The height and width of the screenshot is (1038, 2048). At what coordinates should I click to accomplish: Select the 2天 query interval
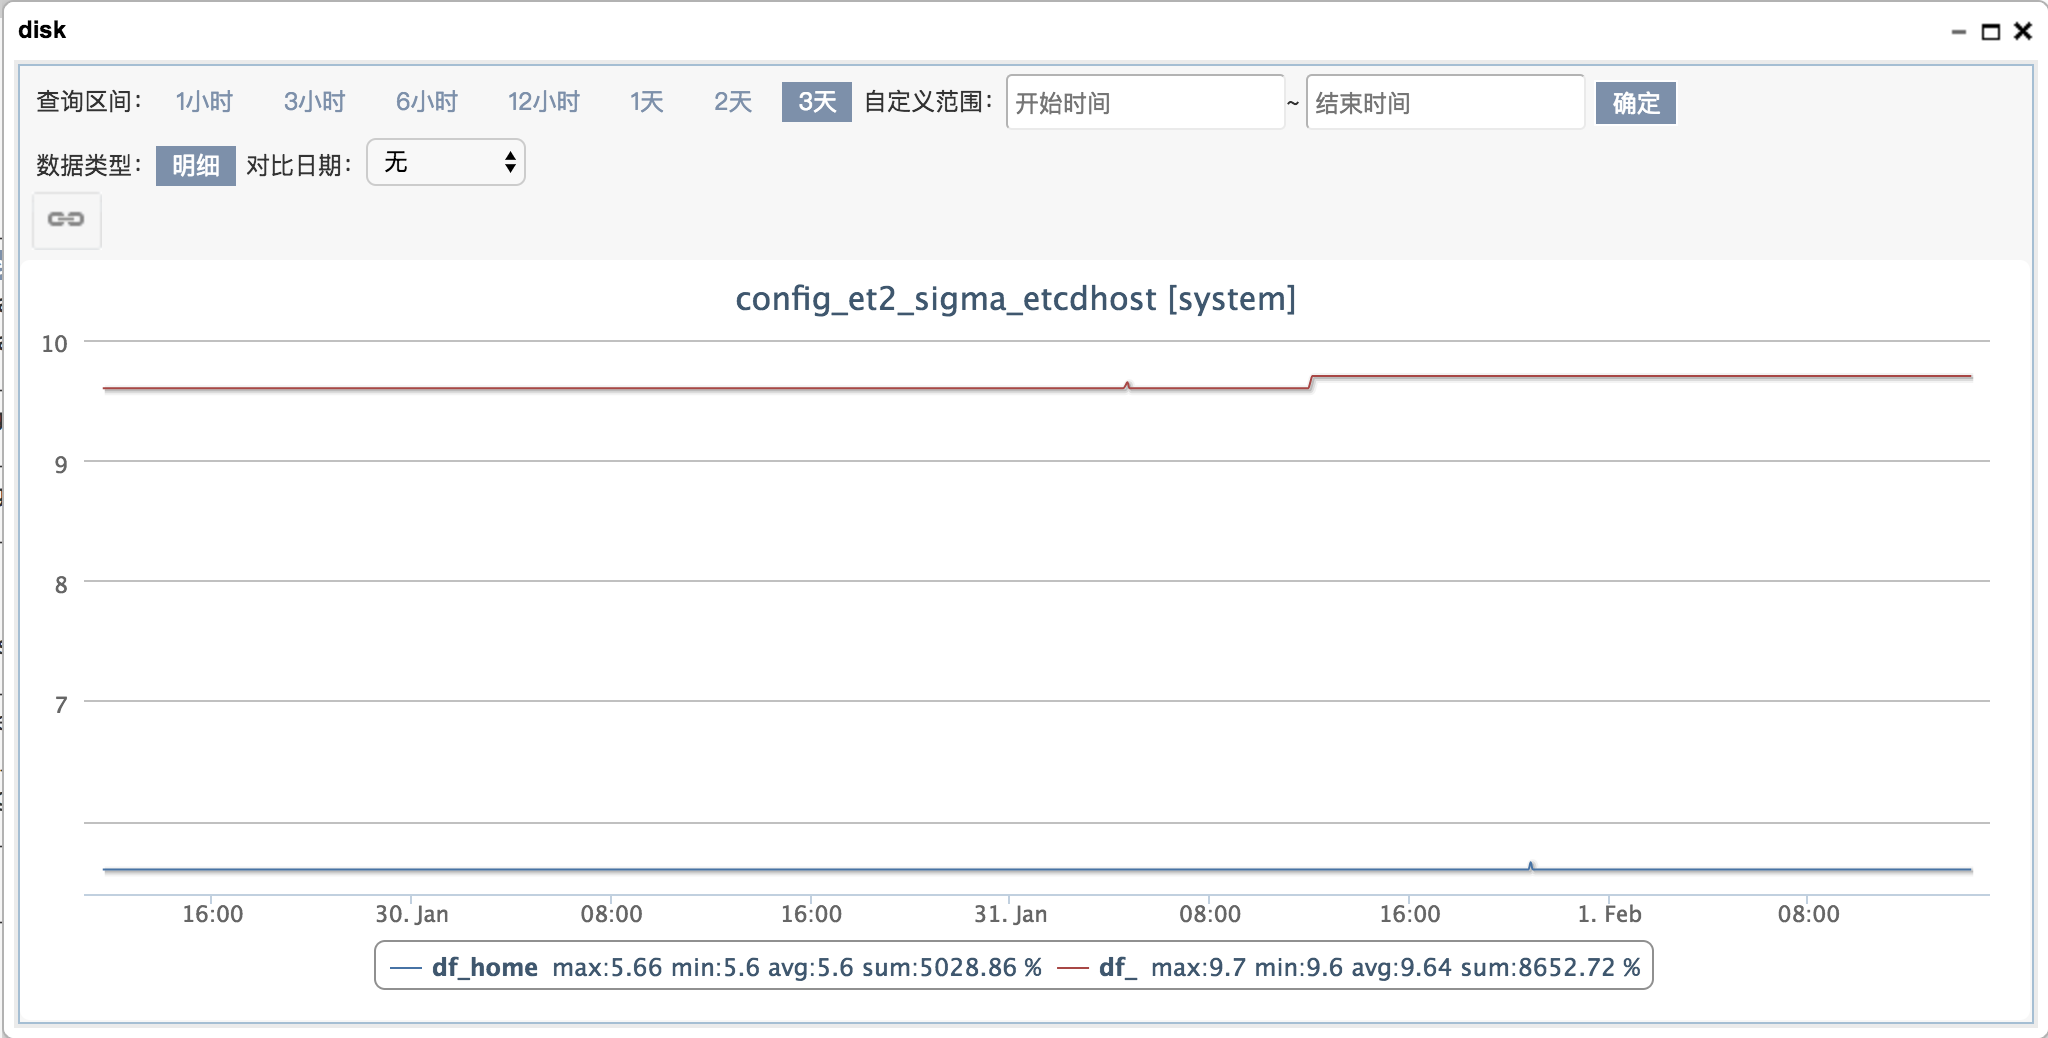pos(729,101)
